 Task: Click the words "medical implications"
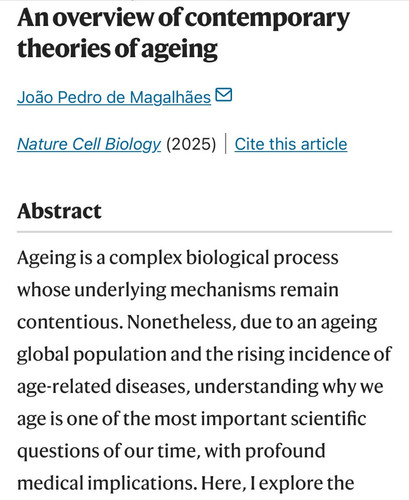click(106, 484)
